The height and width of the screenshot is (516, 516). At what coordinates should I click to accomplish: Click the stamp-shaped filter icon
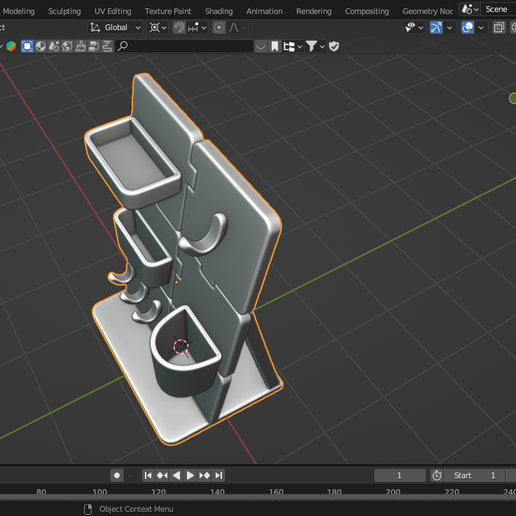[80, 46]
